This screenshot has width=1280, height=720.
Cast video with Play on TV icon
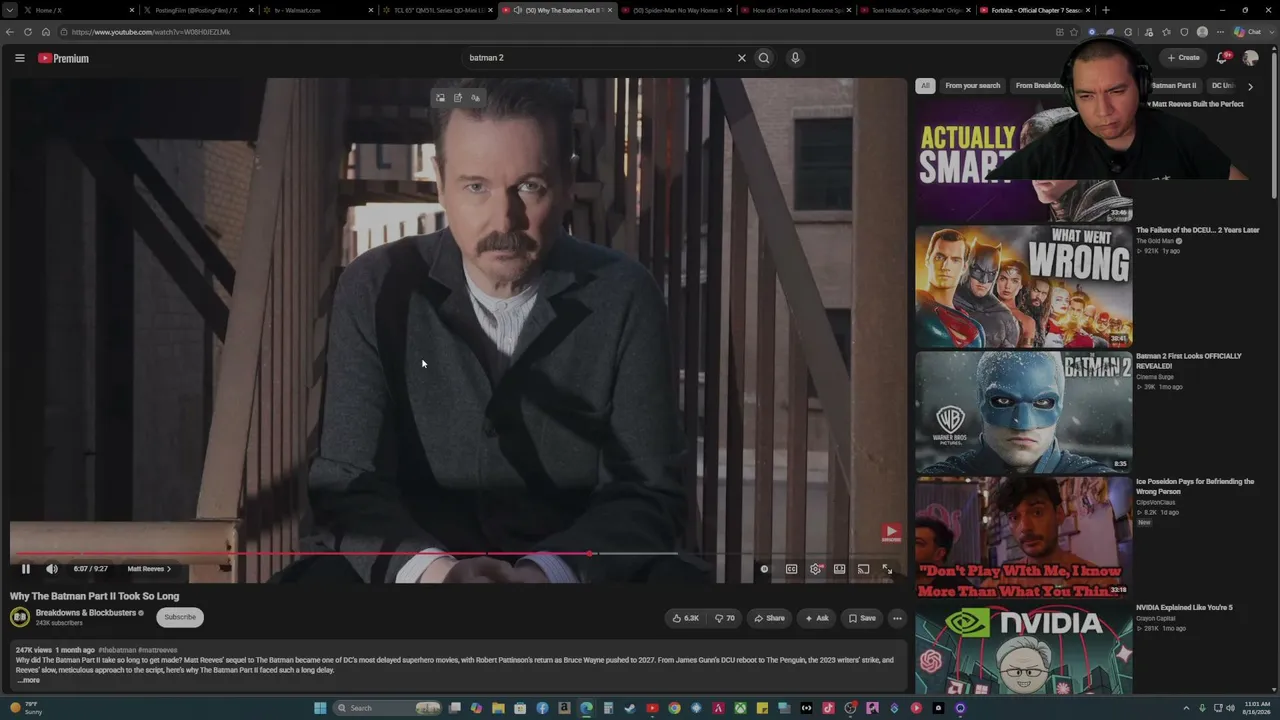tap(863, 569)
